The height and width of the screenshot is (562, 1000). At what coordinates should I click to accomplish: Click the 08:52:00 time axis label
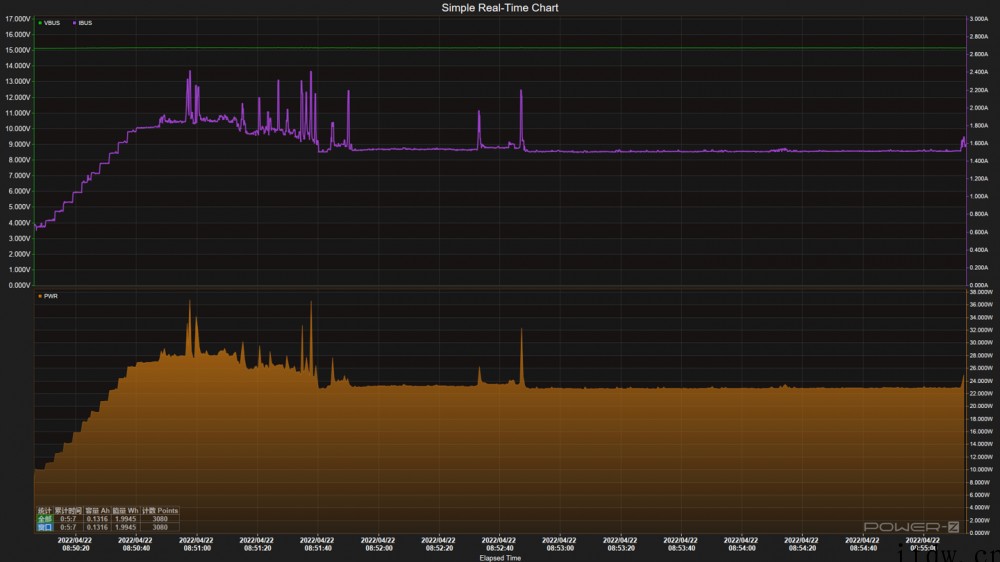tap(378, 548)
